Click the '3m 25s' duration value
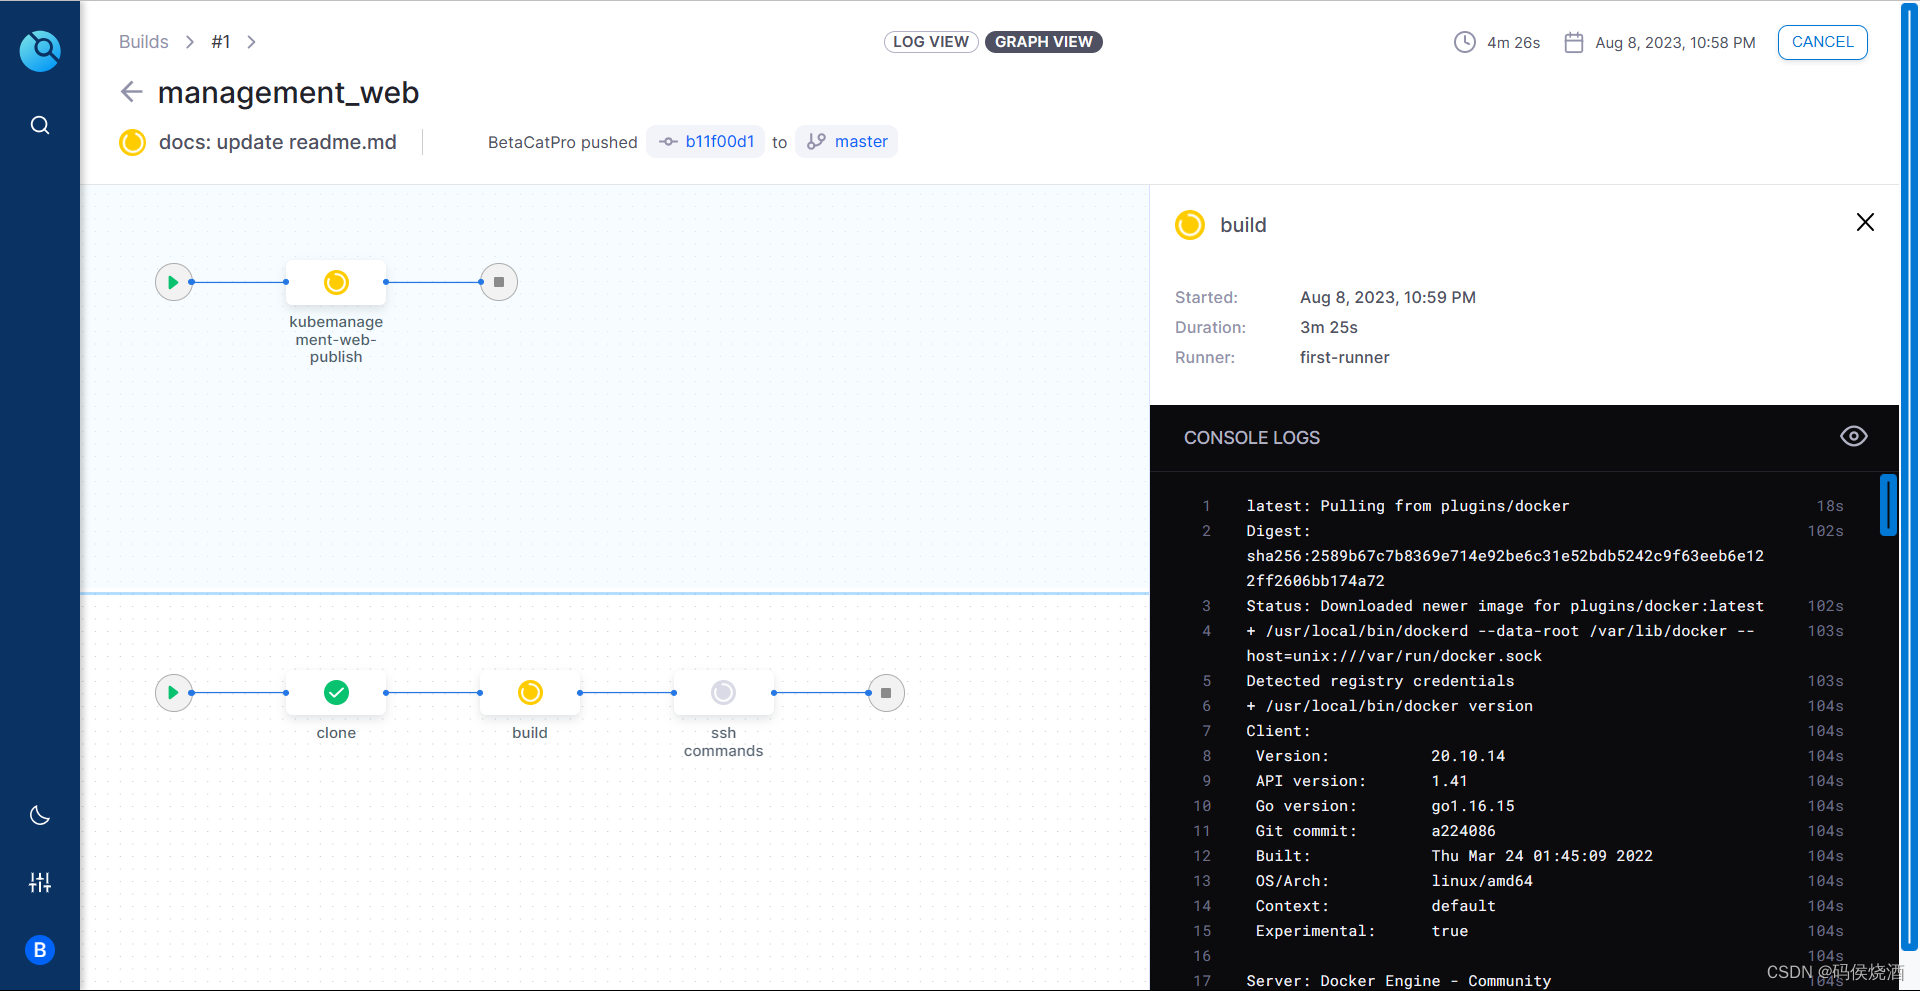Image resolution: width=1920 pixels, height=991 pixels. (1328, 327)
